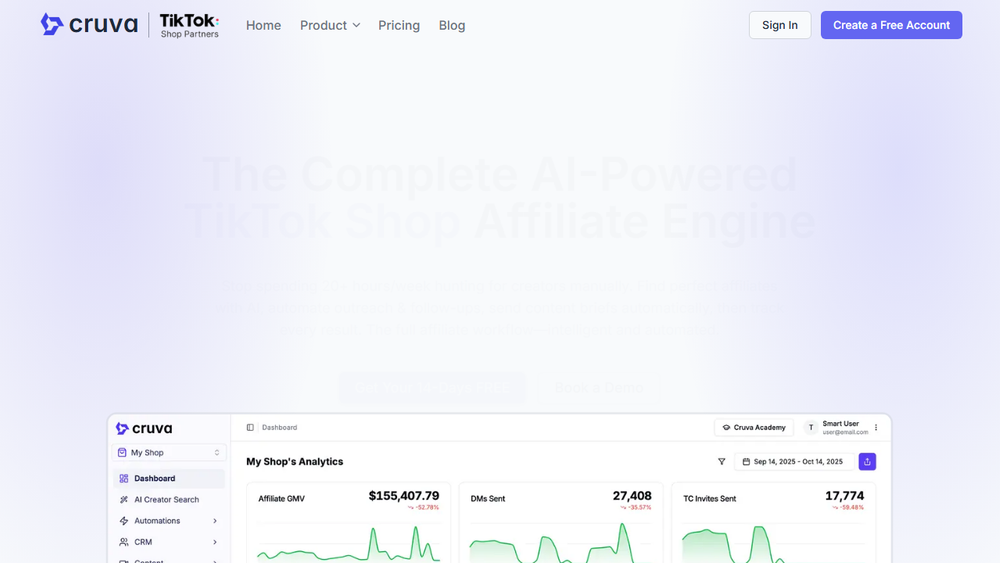Open Cruva Academy
The width and height of the screenshot is (1000, 563).
(x=754, y=427)
